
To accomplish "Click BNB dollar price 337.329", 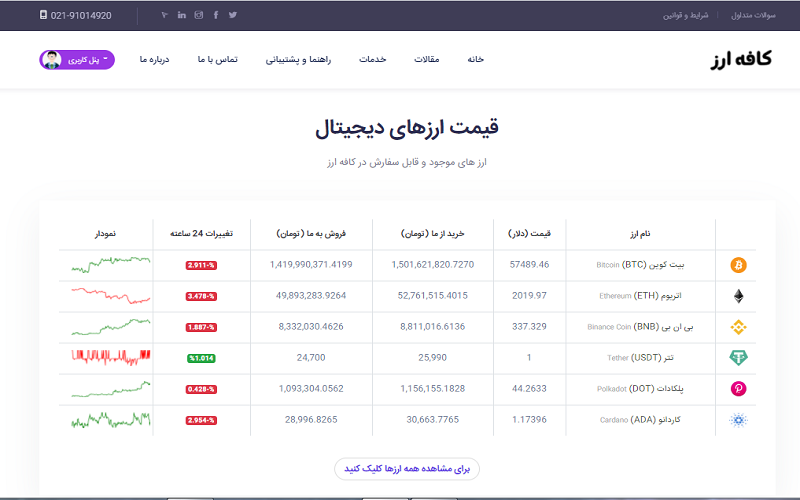I will (529, 327).
